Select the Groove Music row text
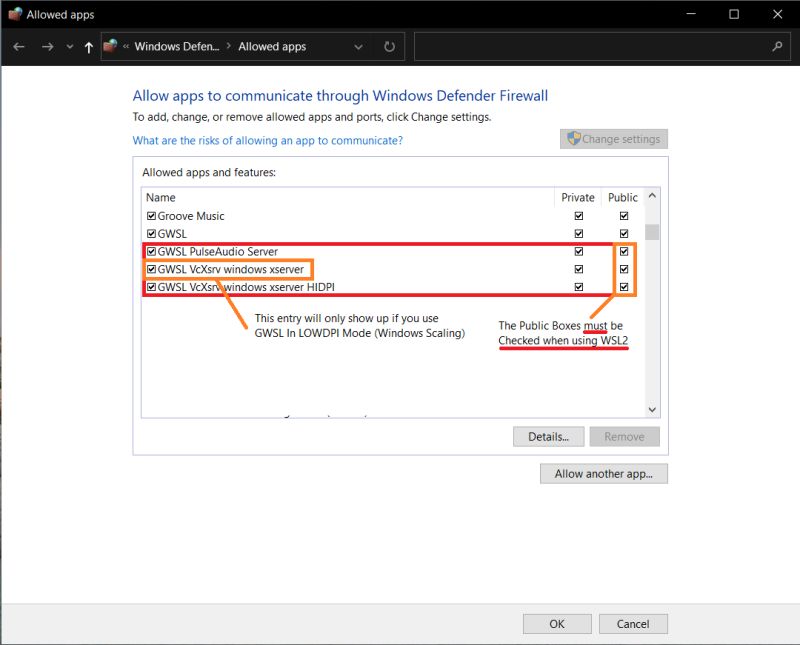This screenshot has width=800, height=645. tap(191, 216)
